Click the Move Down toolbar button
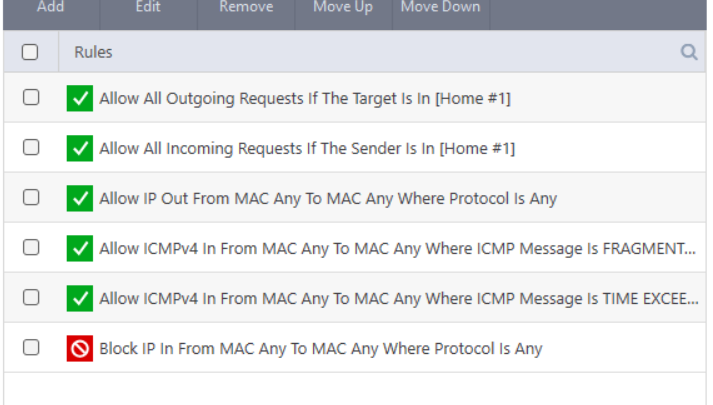The width and height of the screenshot is (713, 405). [441, 8]
